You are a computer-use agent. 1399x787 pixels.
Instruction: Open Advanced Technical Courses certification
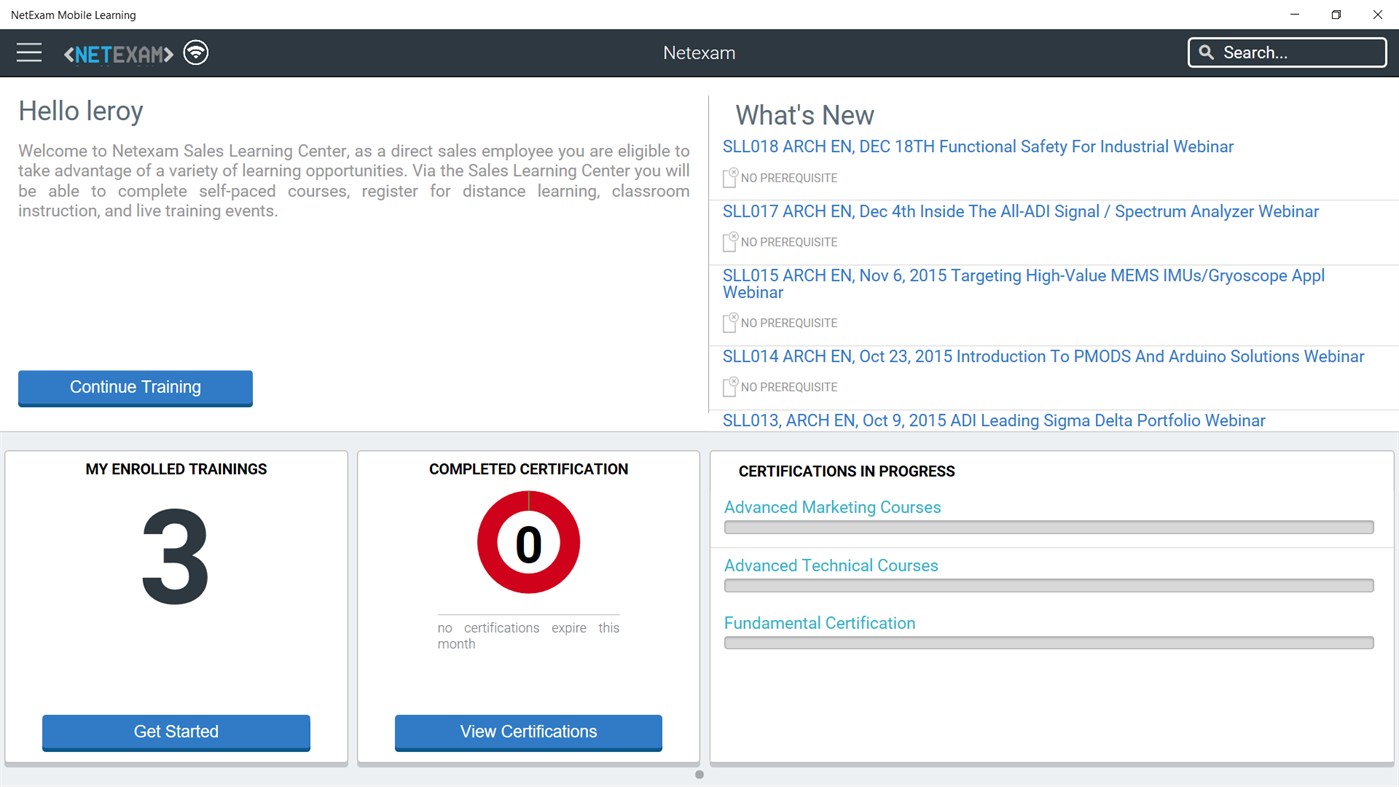[x=831, y=565]
